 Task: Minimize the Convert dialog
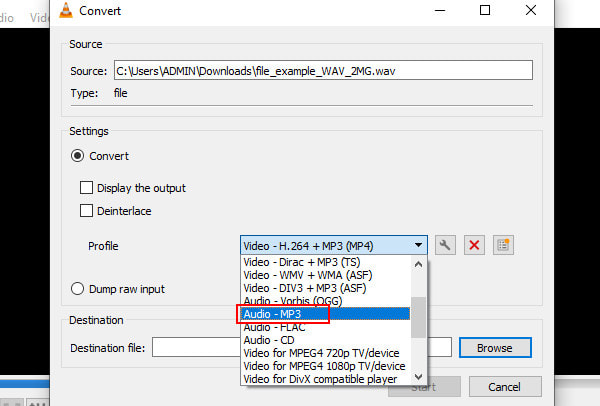[x=440, y=10]
